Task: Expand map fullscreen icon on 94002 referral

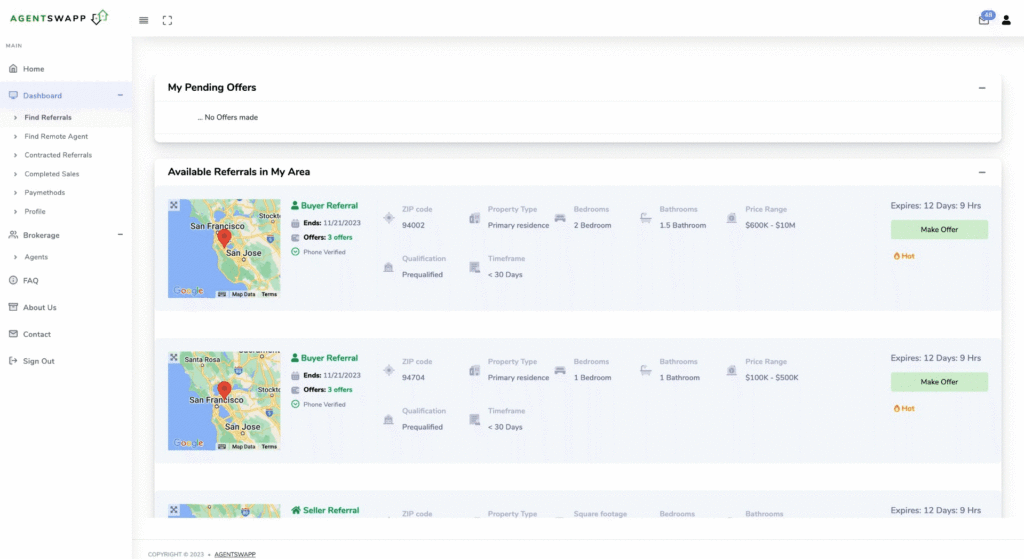Action: (x=174, y=205)
